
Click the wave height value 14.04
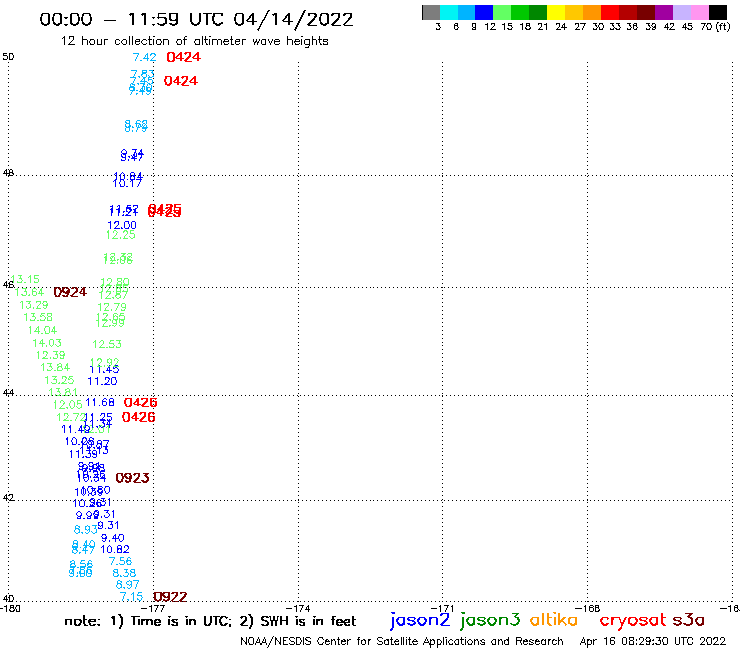(x=42, y=330)
